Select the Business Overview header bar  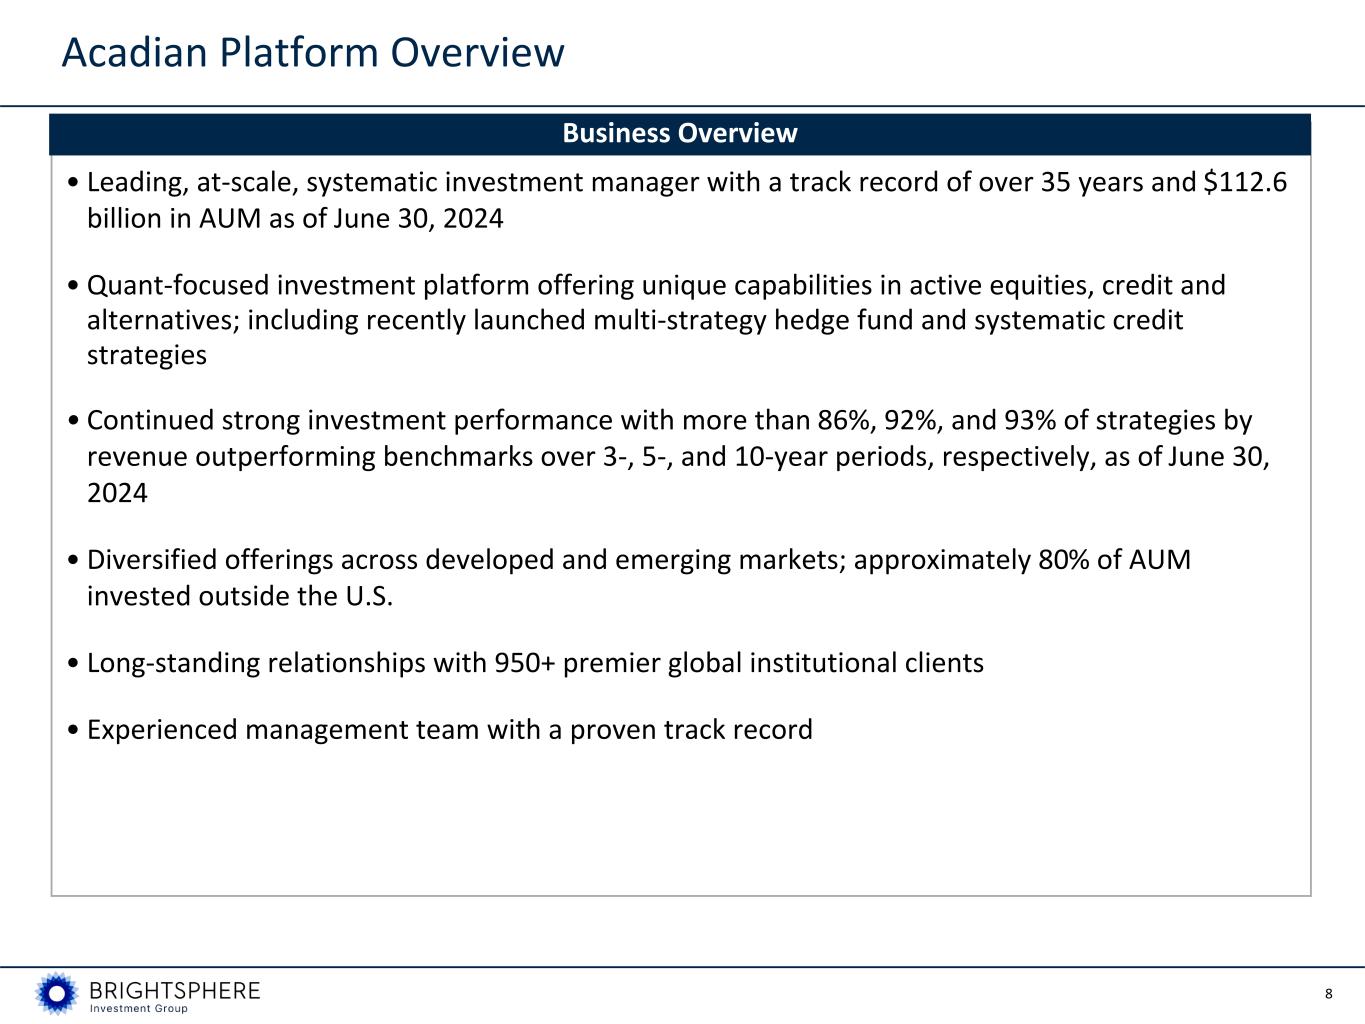click(680, 134)
